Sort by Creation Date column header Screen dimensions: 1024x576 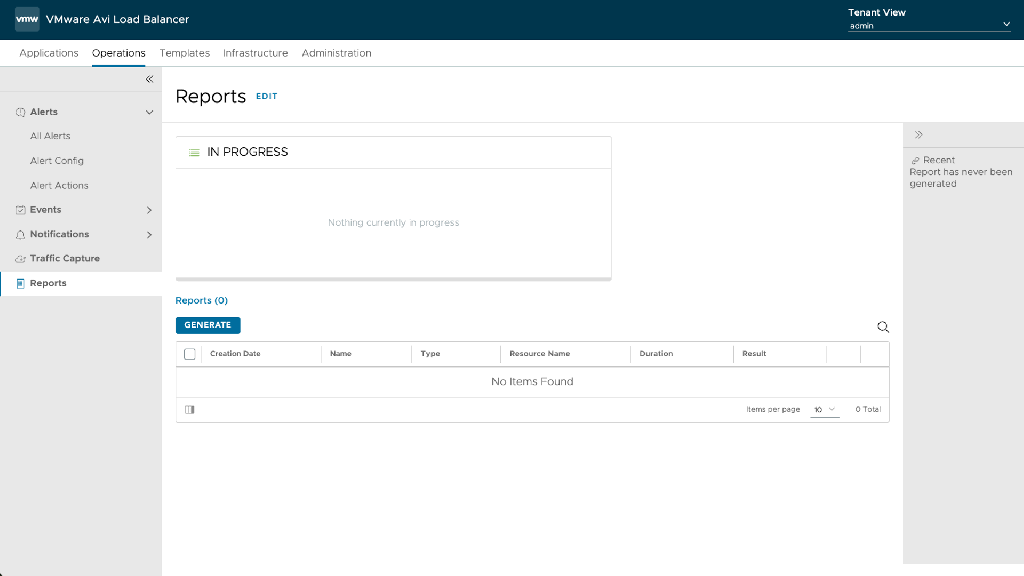tap(235, 353)
